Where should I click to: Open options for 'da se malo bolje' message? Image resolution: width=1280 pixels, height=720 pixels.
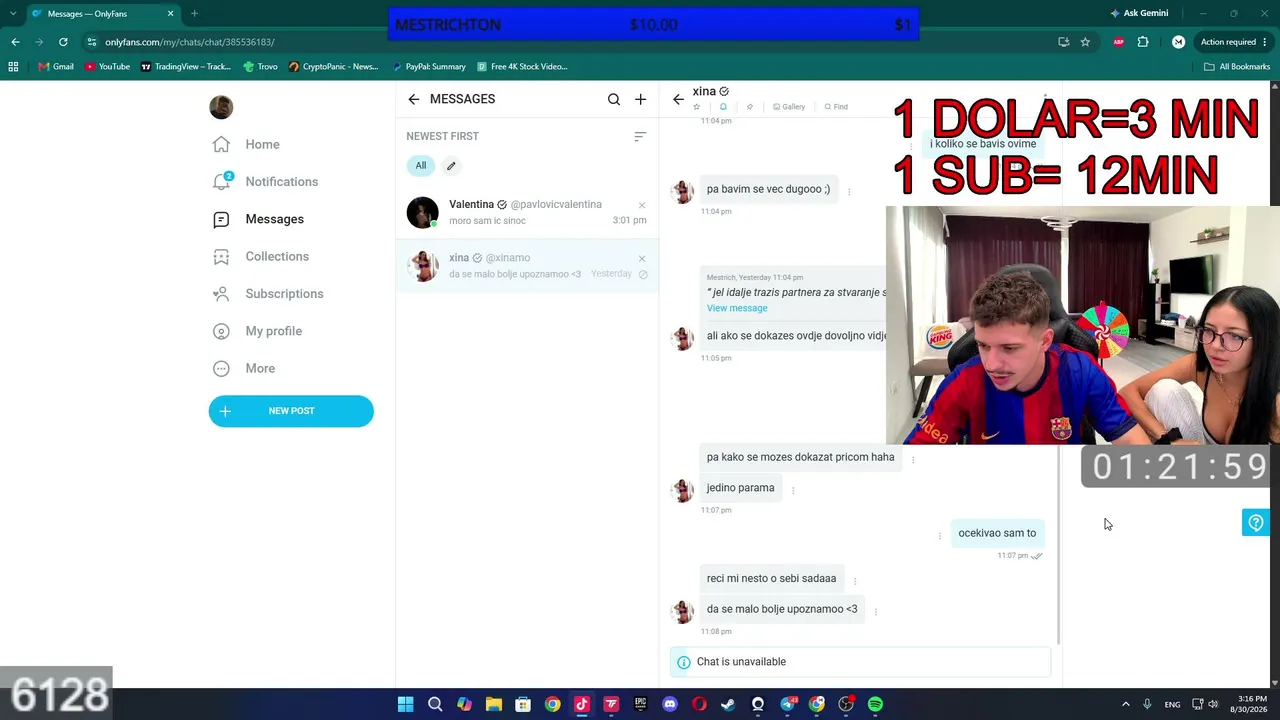875,611
